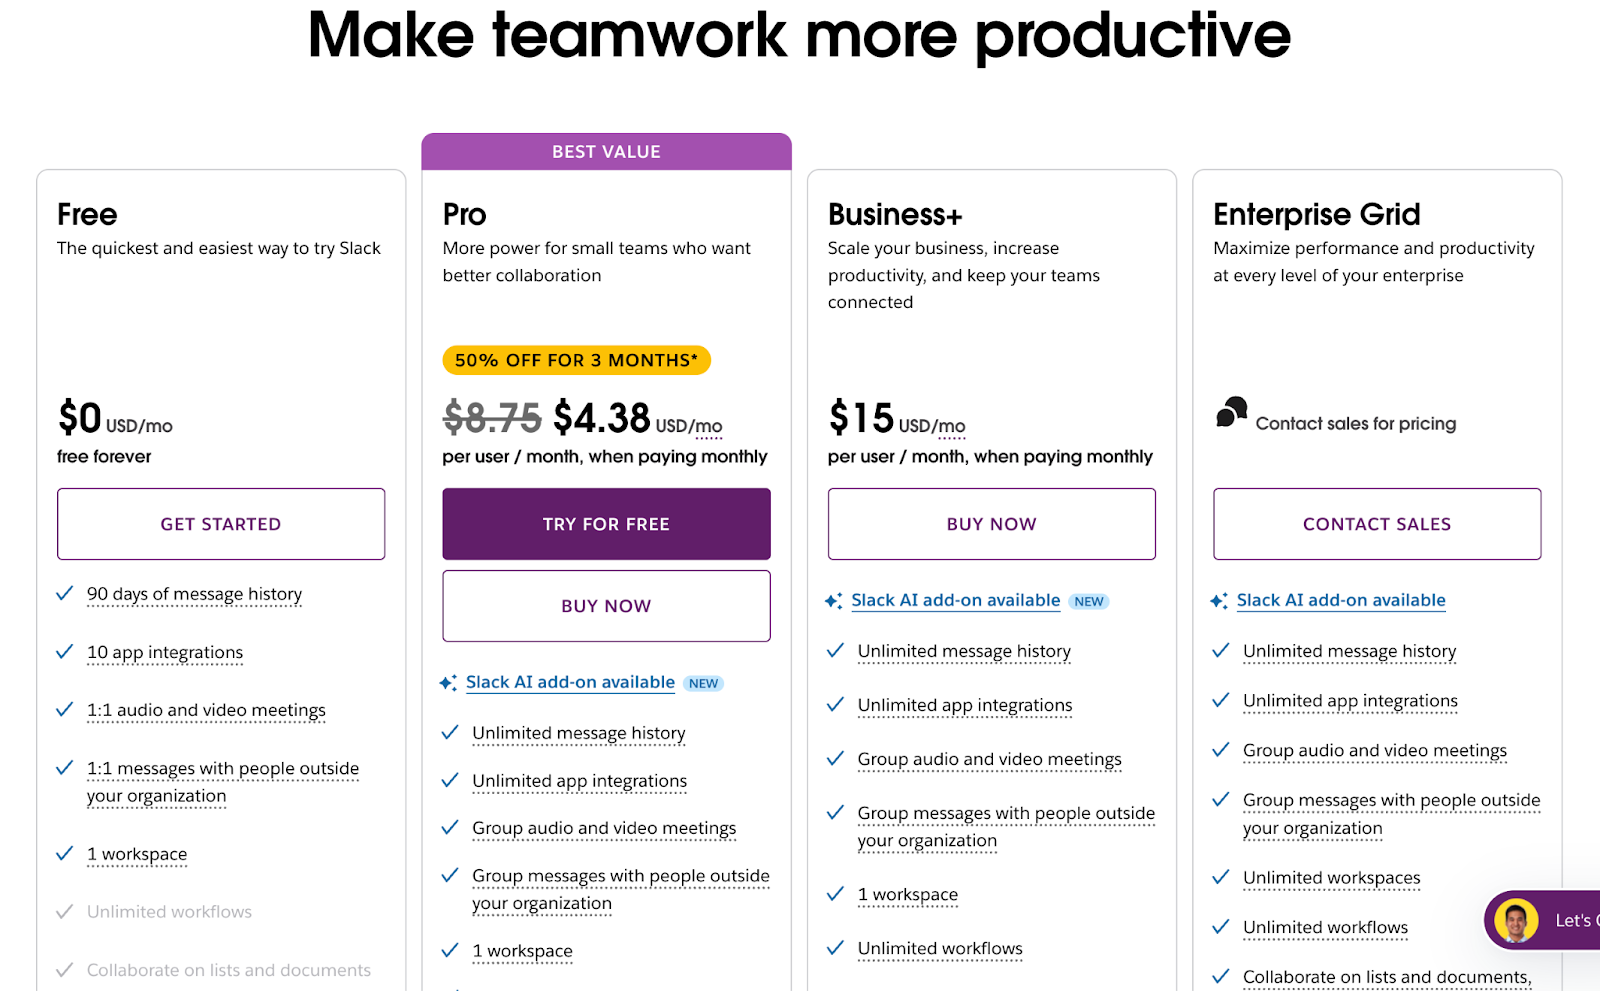Click Buy Now under the Pro plan
The height and width of the screenshot is (991, 1600).
(x=606, y=606)
